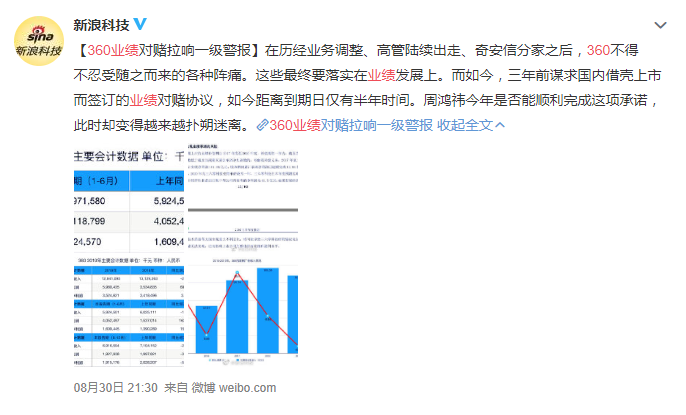This screenshot has height=415, width=686.
Task: Click the red 360 keyword before 不得
Action: pos(598,50)
